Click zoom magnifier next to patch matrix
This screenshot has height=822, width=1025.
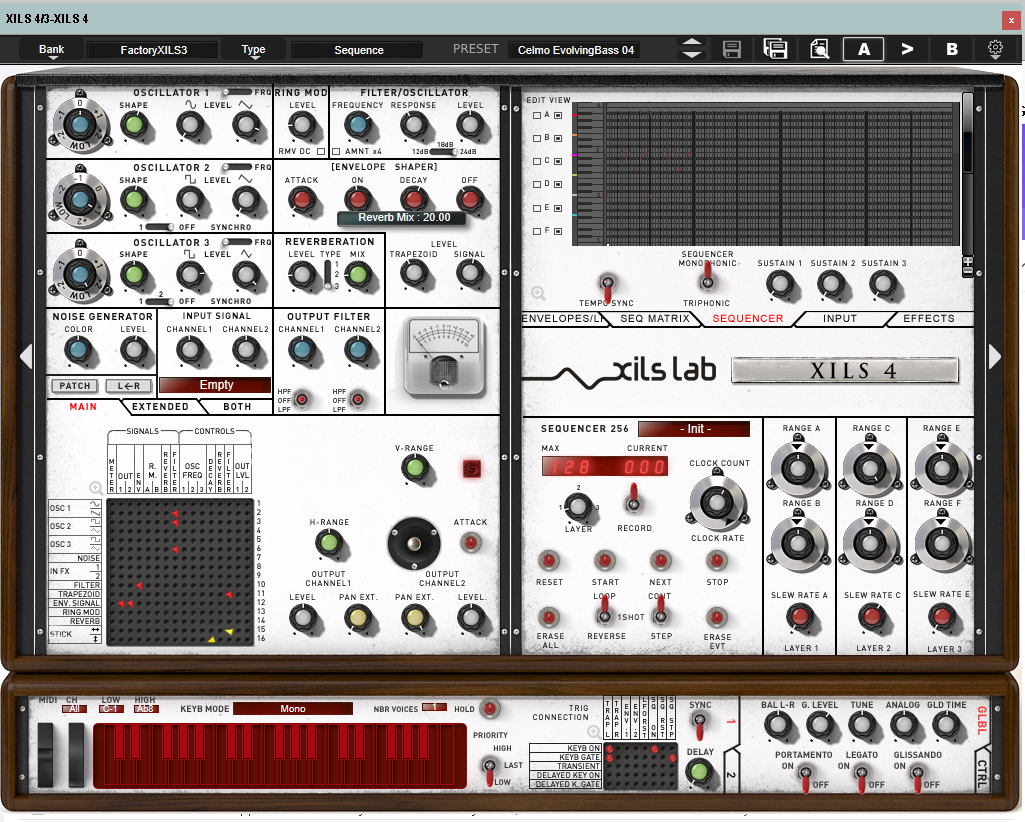point(95,487)
